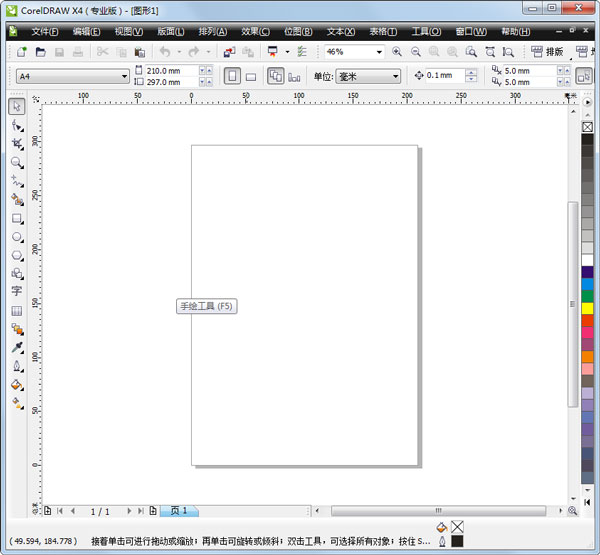Viewport: 600px width, 555px height.
Task: Click the horizontal scrollbar thumb
Action: (x=439, y=511)
